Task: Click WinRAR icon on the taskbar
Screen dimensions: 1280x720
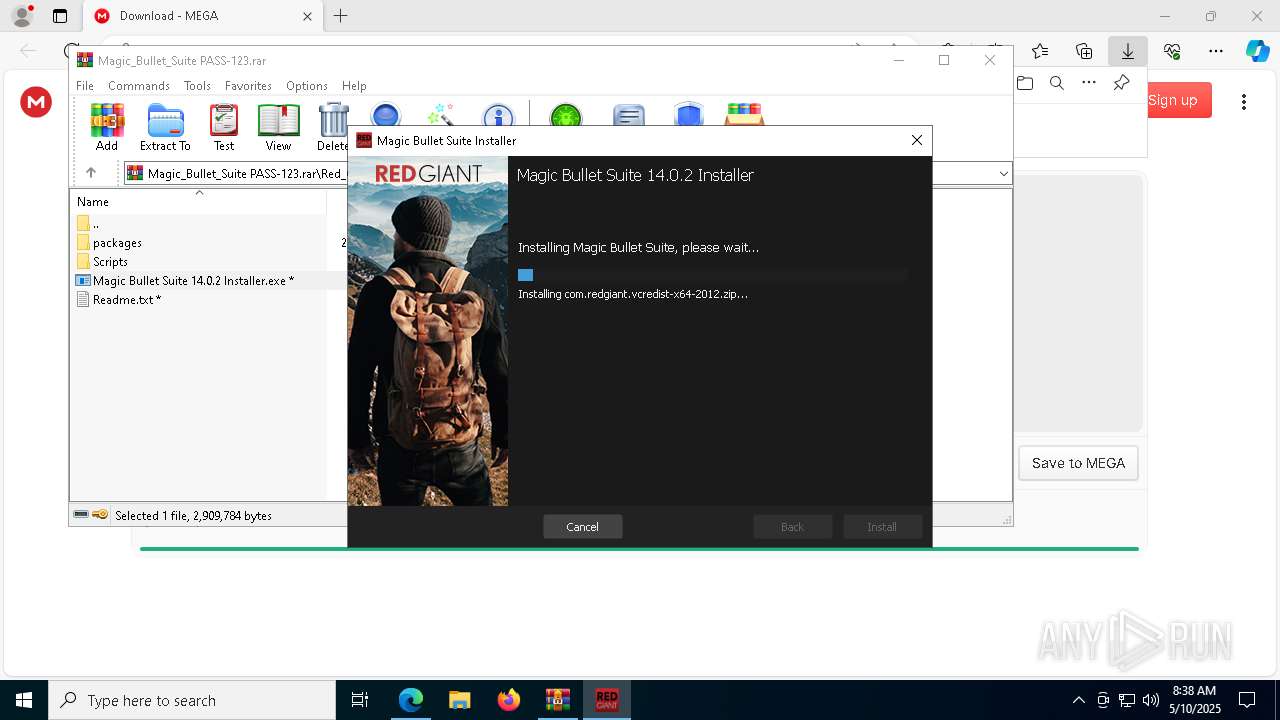Action: [558, 700]
